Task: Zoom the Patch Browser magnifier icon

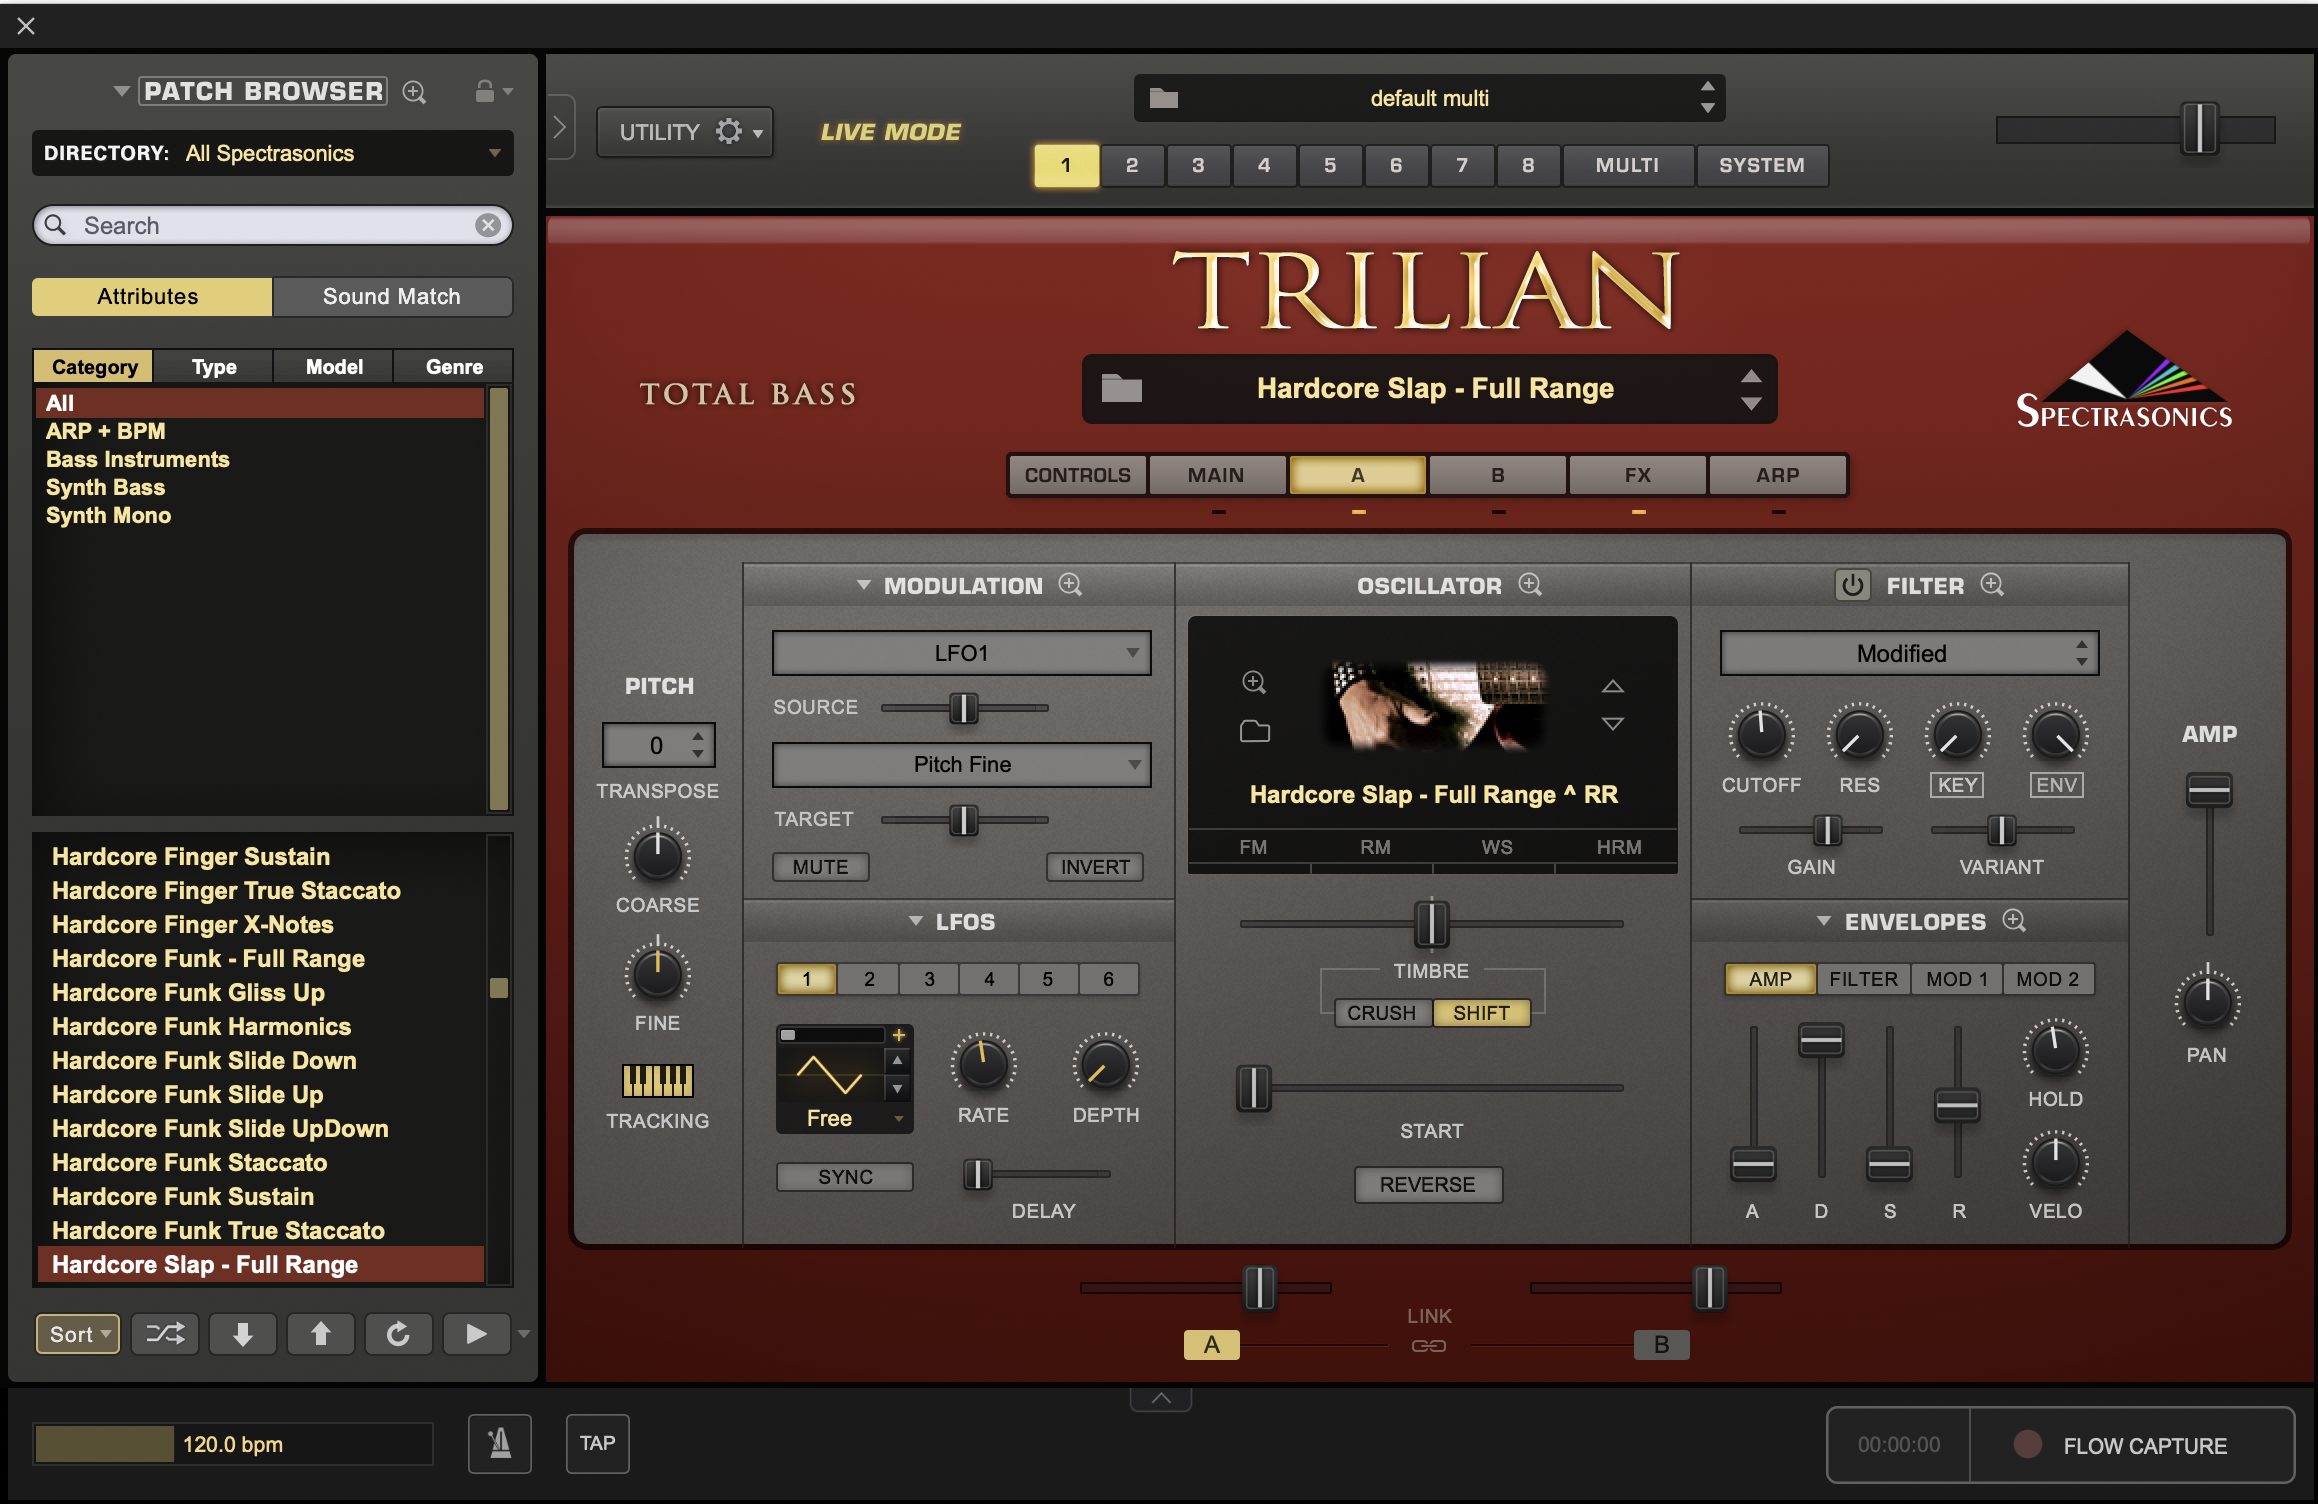Action: coord(414,92)
